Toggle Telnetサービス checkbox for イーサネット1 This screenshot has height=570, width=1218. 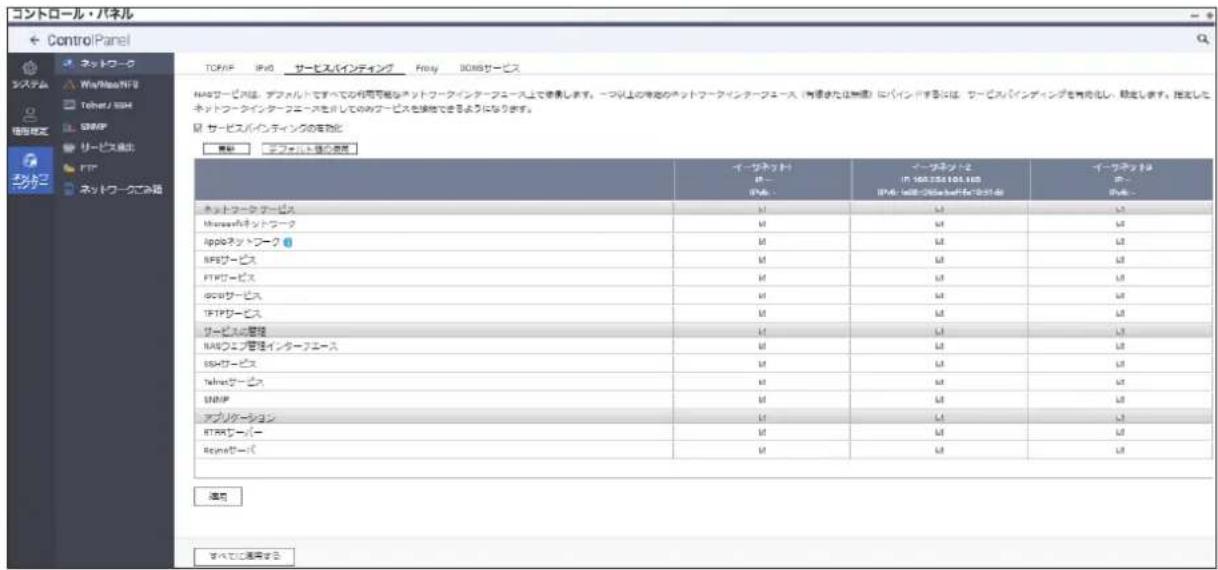point(762,381)
